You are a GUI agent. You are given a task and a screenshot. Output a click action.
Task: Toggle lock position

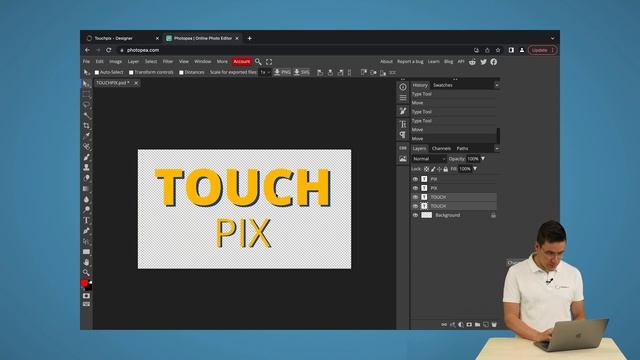coord(439,169)
